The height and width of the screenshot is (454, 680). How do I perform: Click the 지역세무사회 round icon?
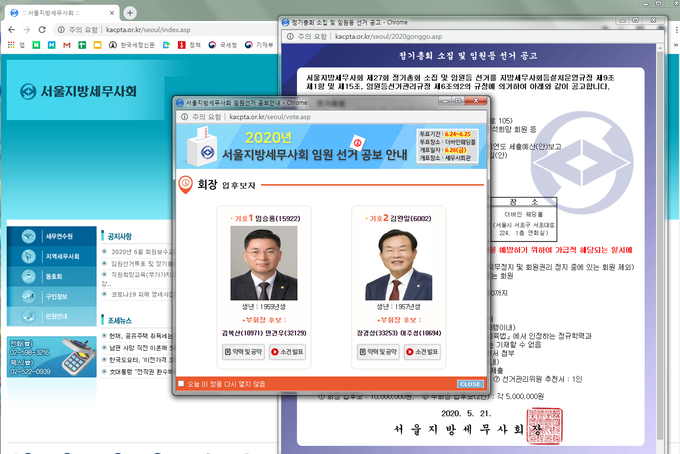[29, 256]
